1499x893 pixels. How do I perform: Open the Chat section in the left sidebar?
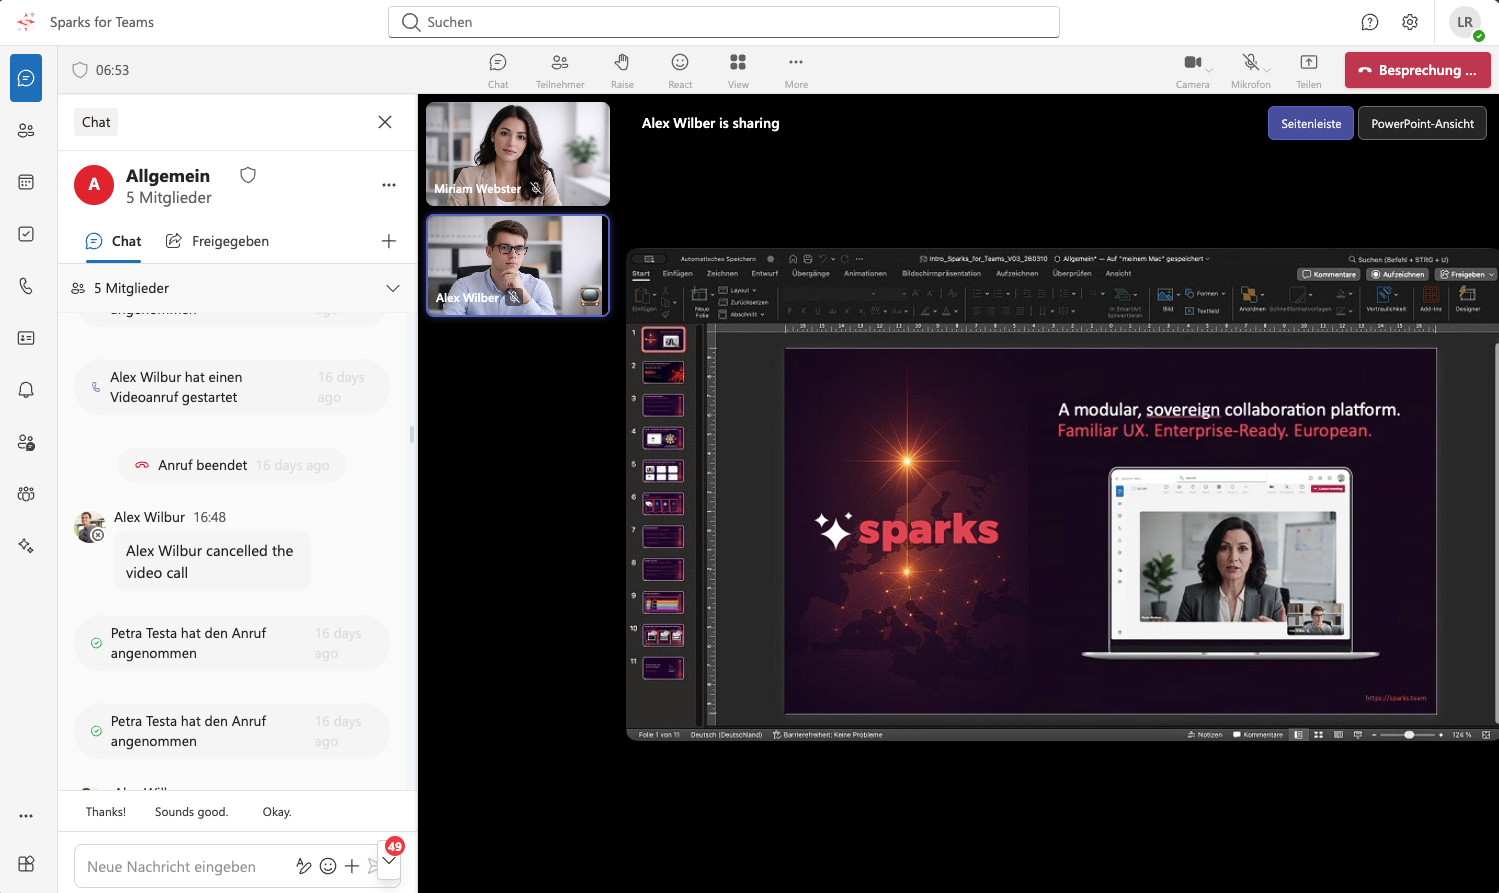tap(26, 78)
